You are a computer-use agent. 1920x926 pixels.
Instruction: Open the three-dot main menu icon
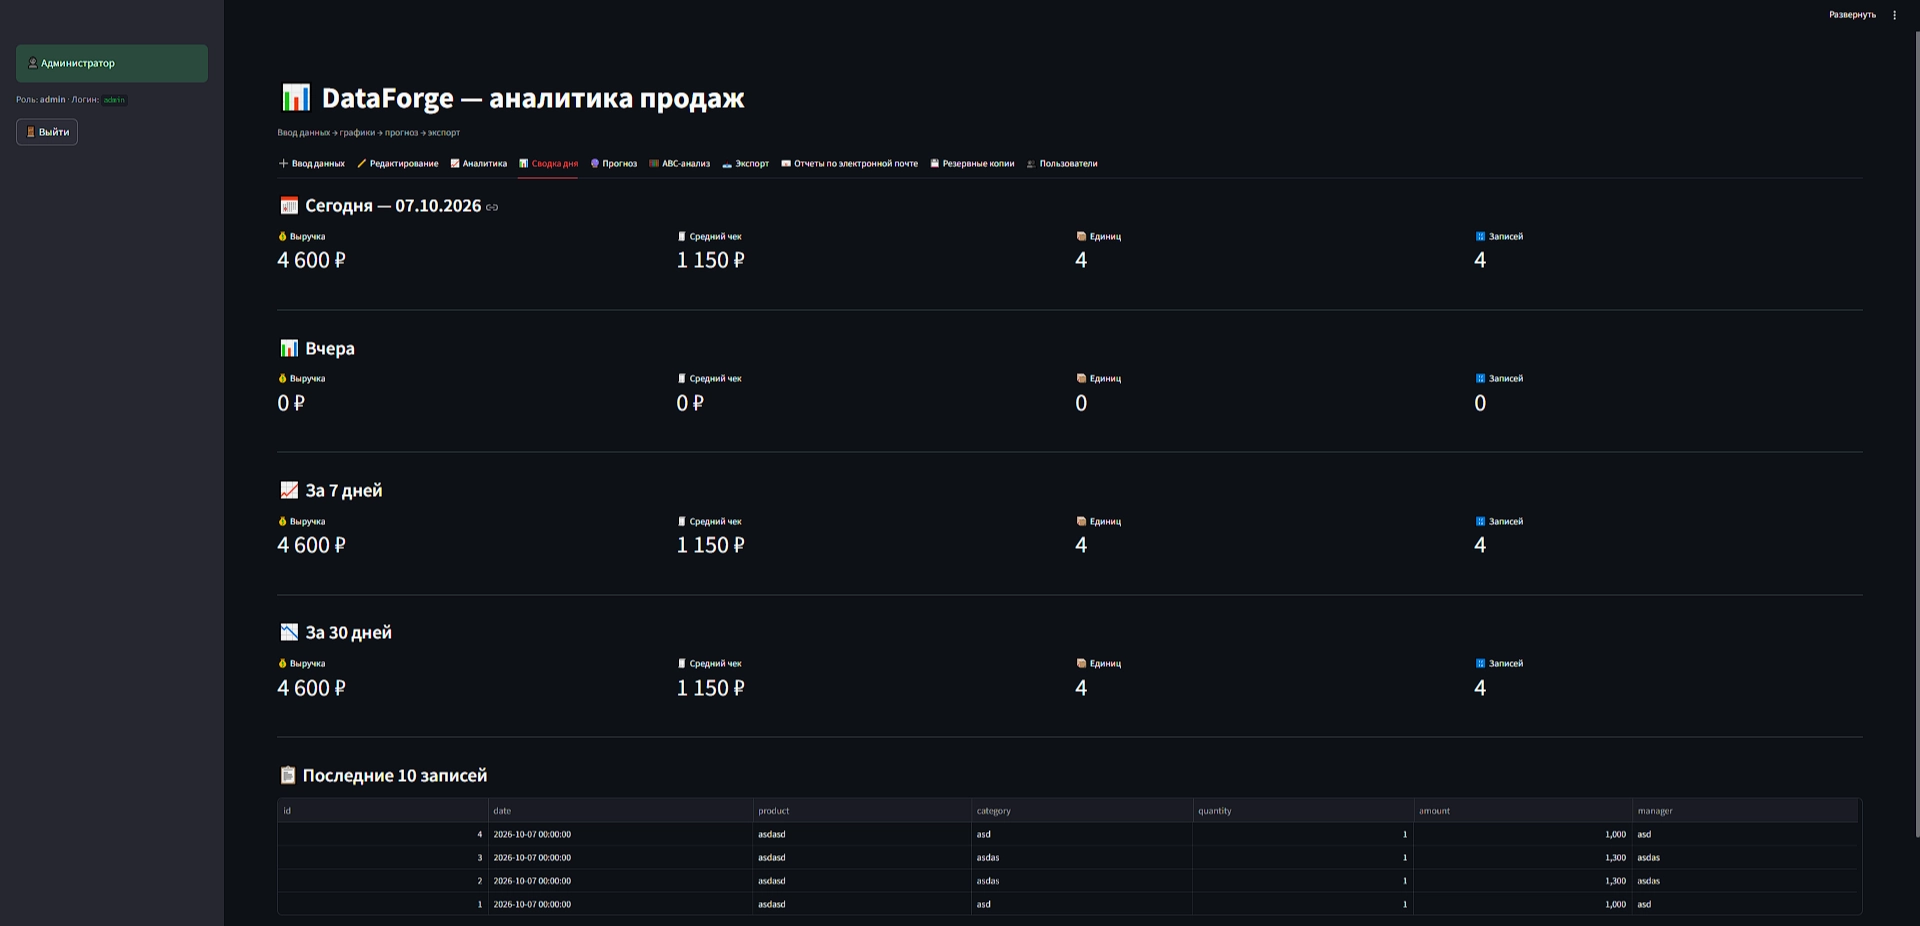(x=1894, y=15)
